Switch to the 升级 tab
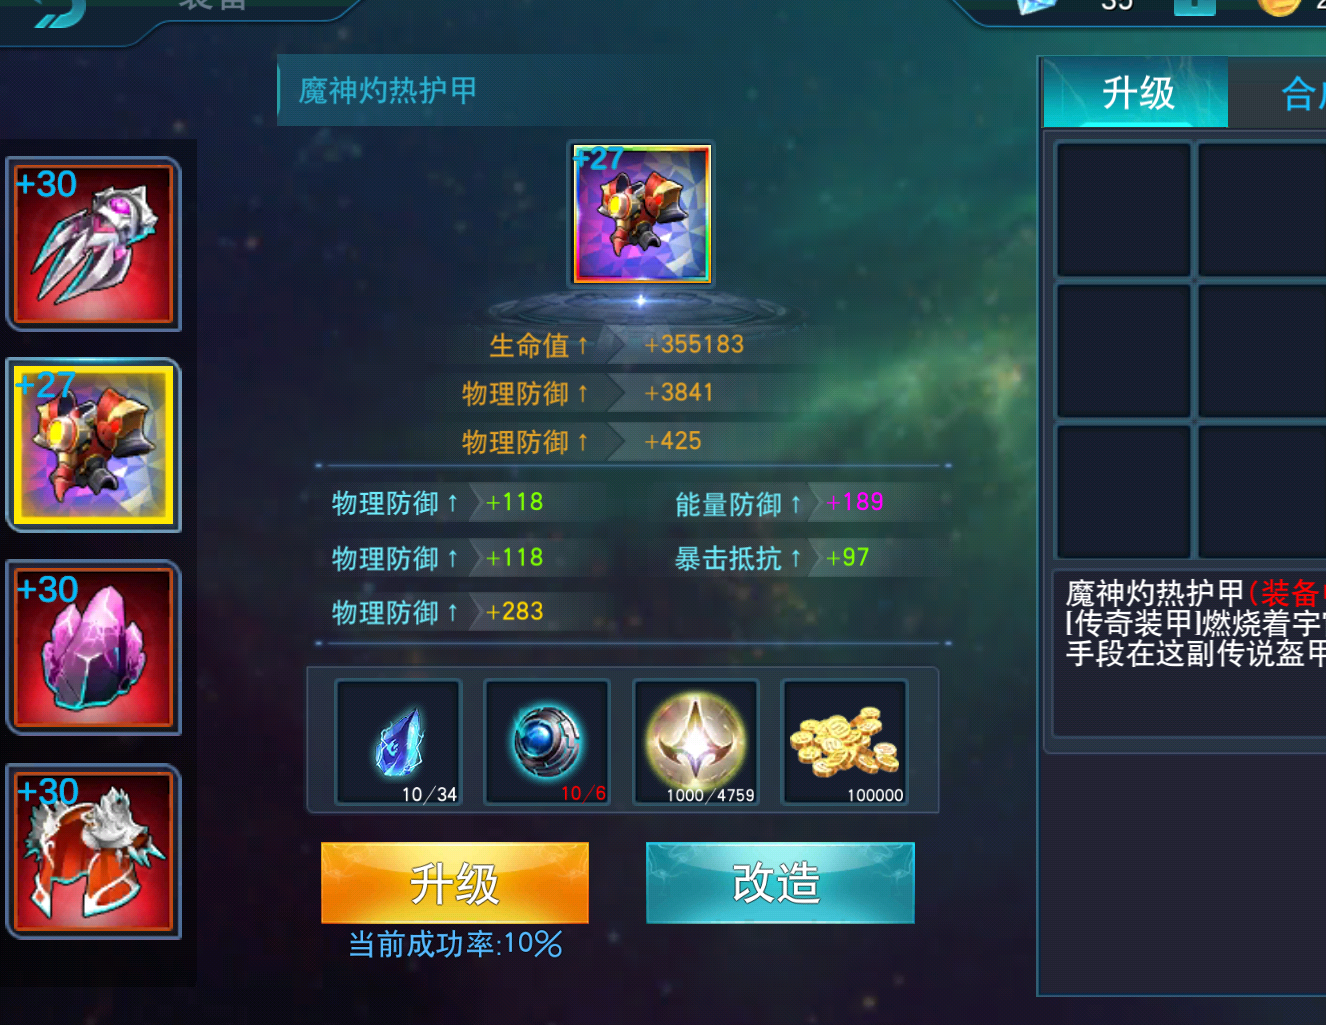The height and width of the screenshot is (1025, 1326). (1136, 93)
